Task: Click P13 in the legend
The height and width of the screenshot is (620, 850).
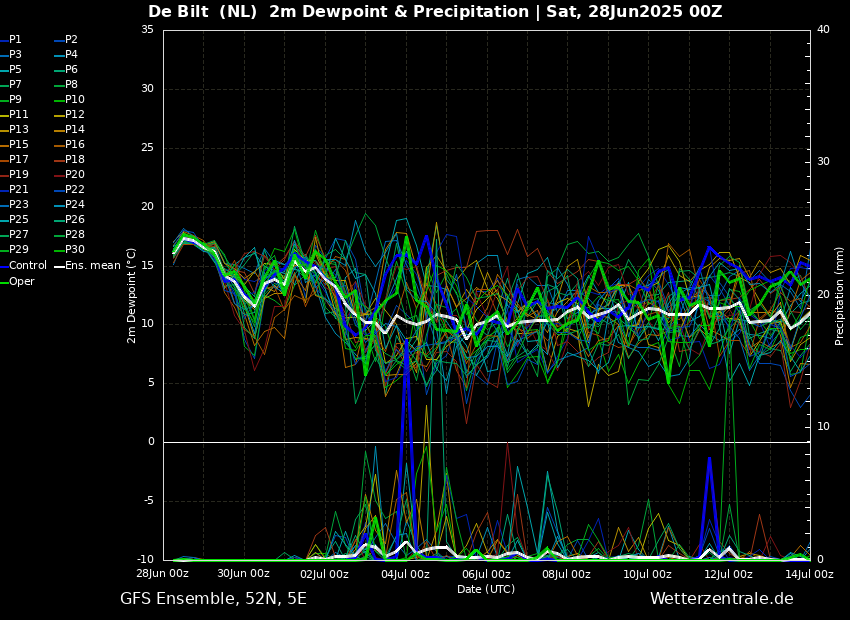Action: [x=14, y=130]
